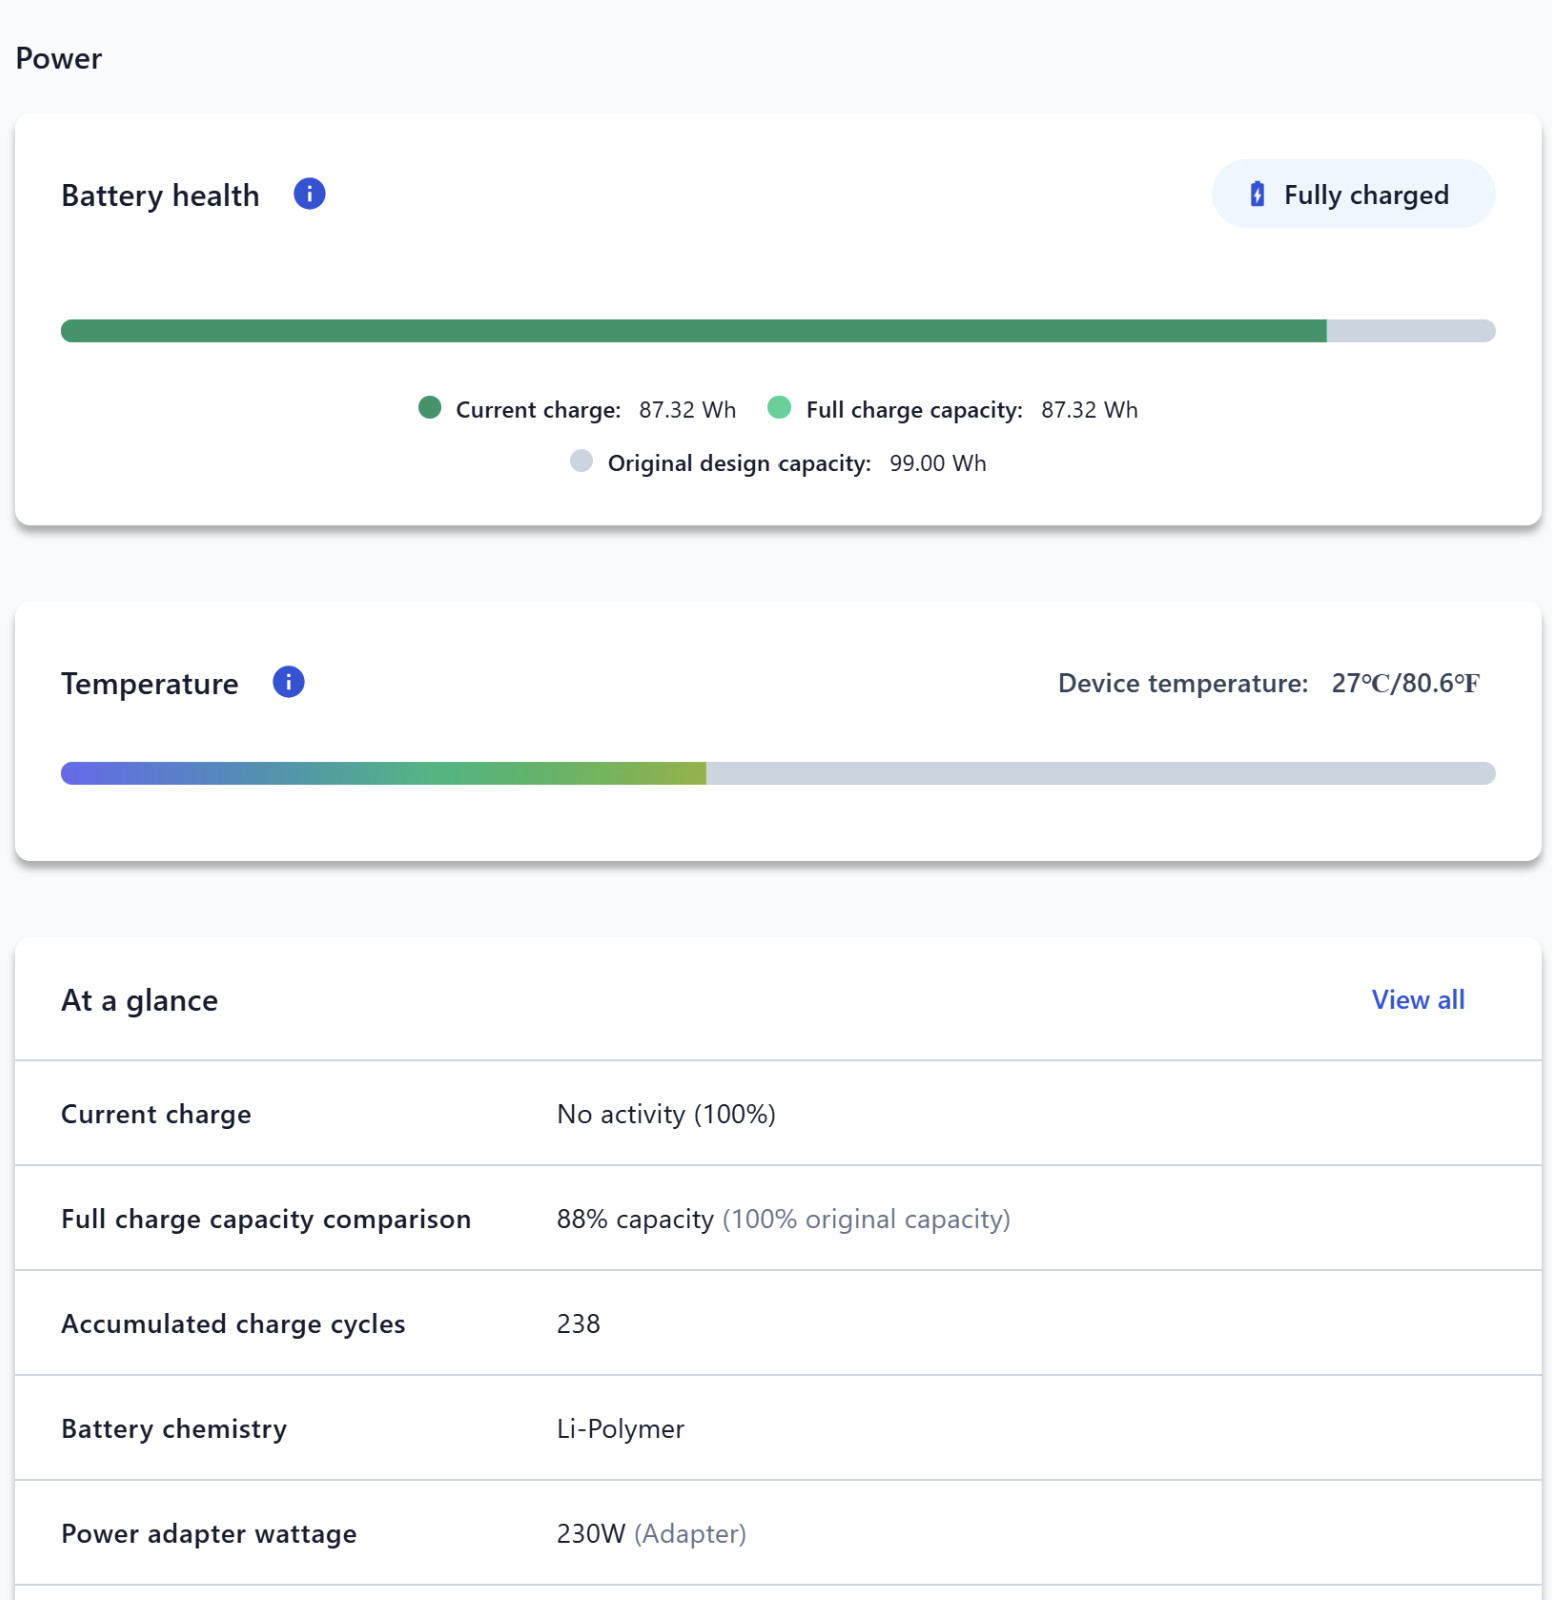Click the Battery health info icon
Image resolution: width=1552 pixels, height=1600 pixels.
tap(309, 194)
